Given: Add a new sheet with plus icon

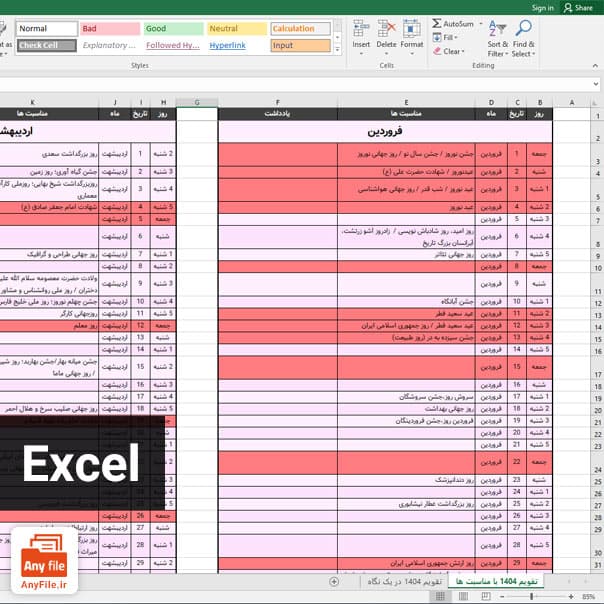Looking at the screenshot, I should [334, 581].
